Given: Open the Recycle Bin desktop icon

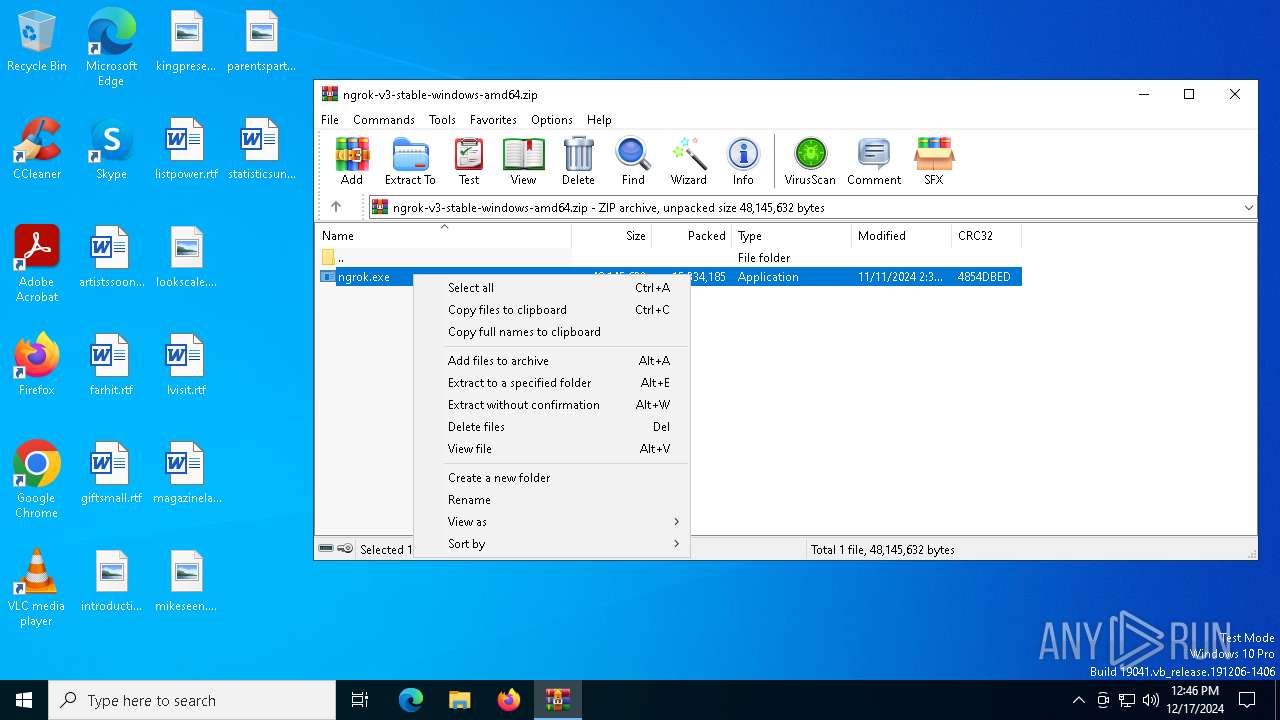Looking at the screenshot, I should pyautogui.click(x=37, y=42).
